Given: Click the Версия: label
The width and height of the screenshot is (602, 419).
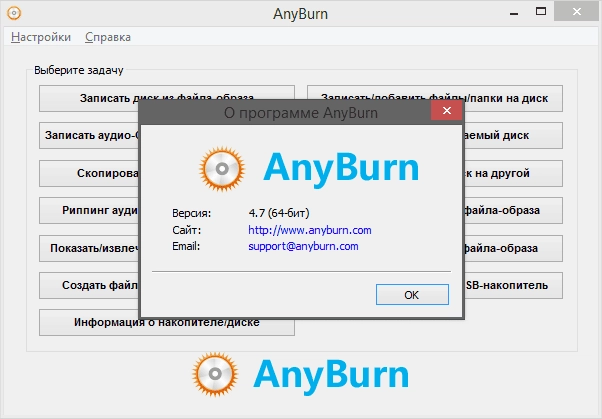Looking at the screenshot, I should (192, 213).
